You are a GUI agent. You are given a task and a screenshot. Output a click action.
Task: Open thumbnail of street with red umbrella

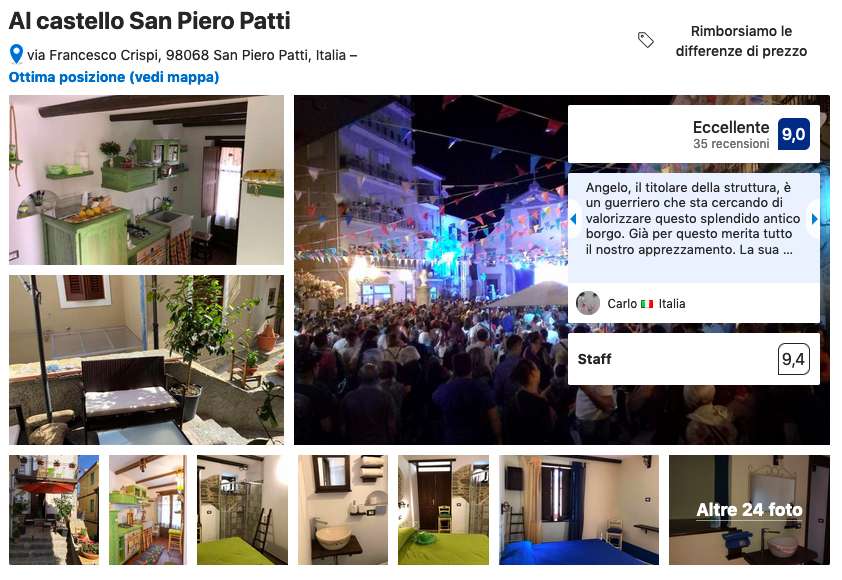pos(54,510)
